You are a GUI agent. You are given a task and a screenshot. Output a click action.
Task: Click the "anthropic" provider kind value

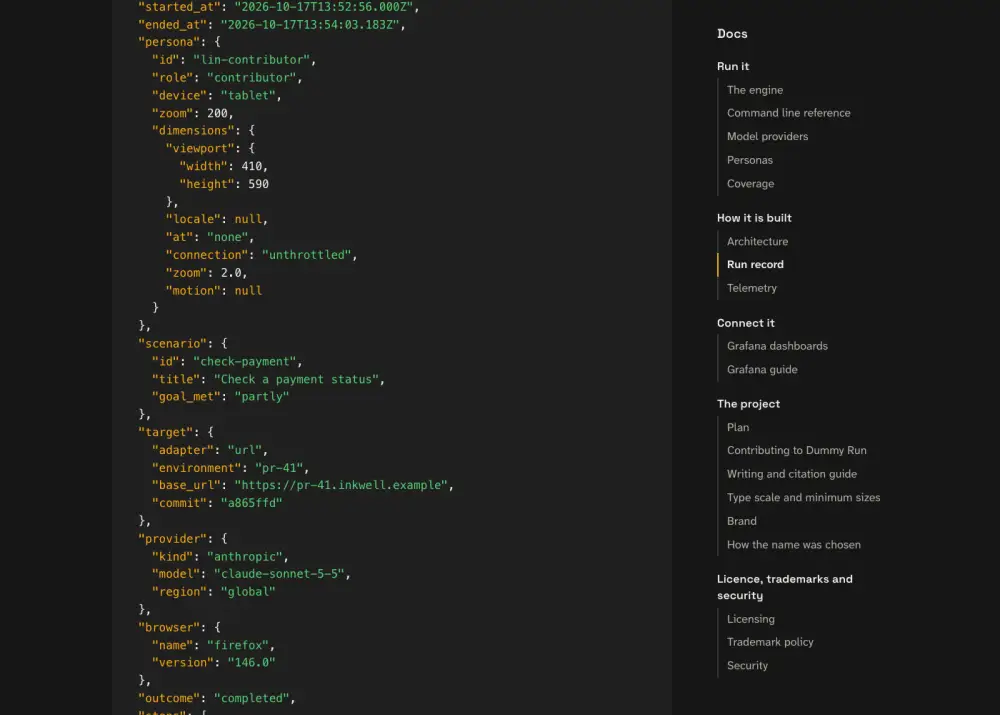pos(244,557)
